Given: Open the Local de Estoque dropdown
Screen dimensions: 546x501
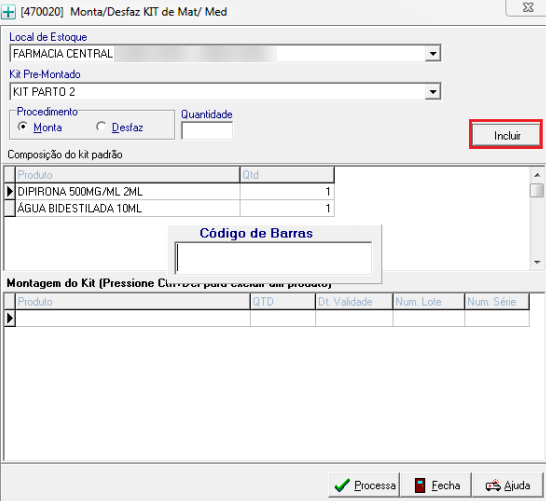Looking at the screenshot, I should 432,54.
